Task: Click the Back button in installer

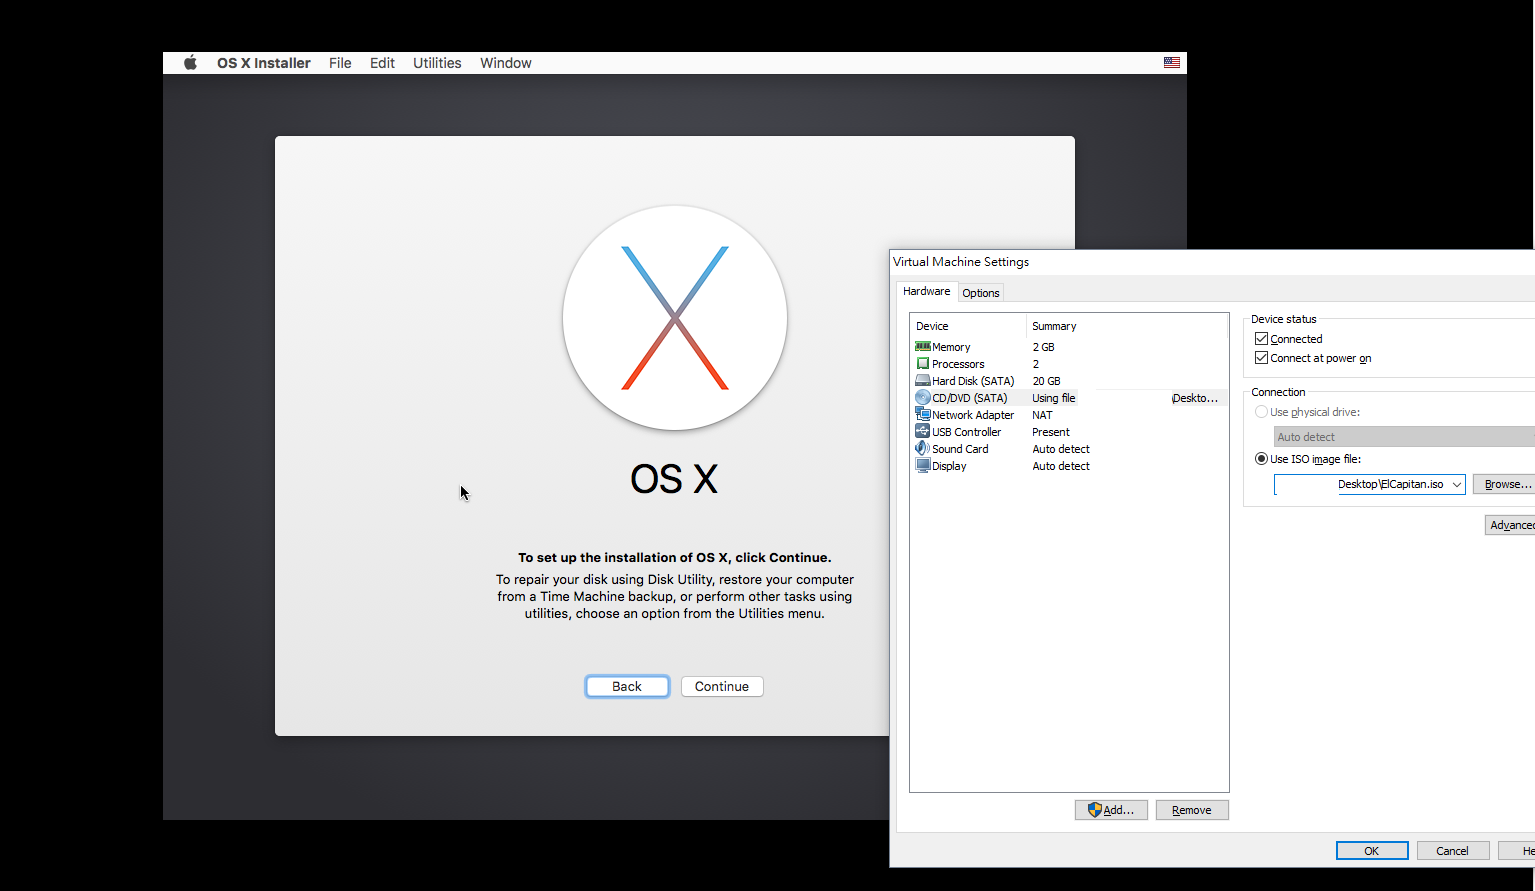Action: click(627, 686)
